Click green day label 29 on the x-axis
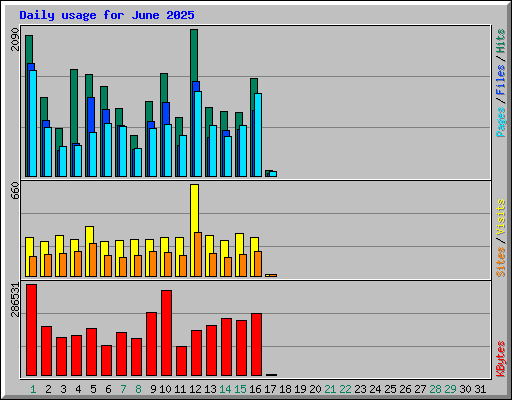Screen dimensions: 512x400 point(450,389)
